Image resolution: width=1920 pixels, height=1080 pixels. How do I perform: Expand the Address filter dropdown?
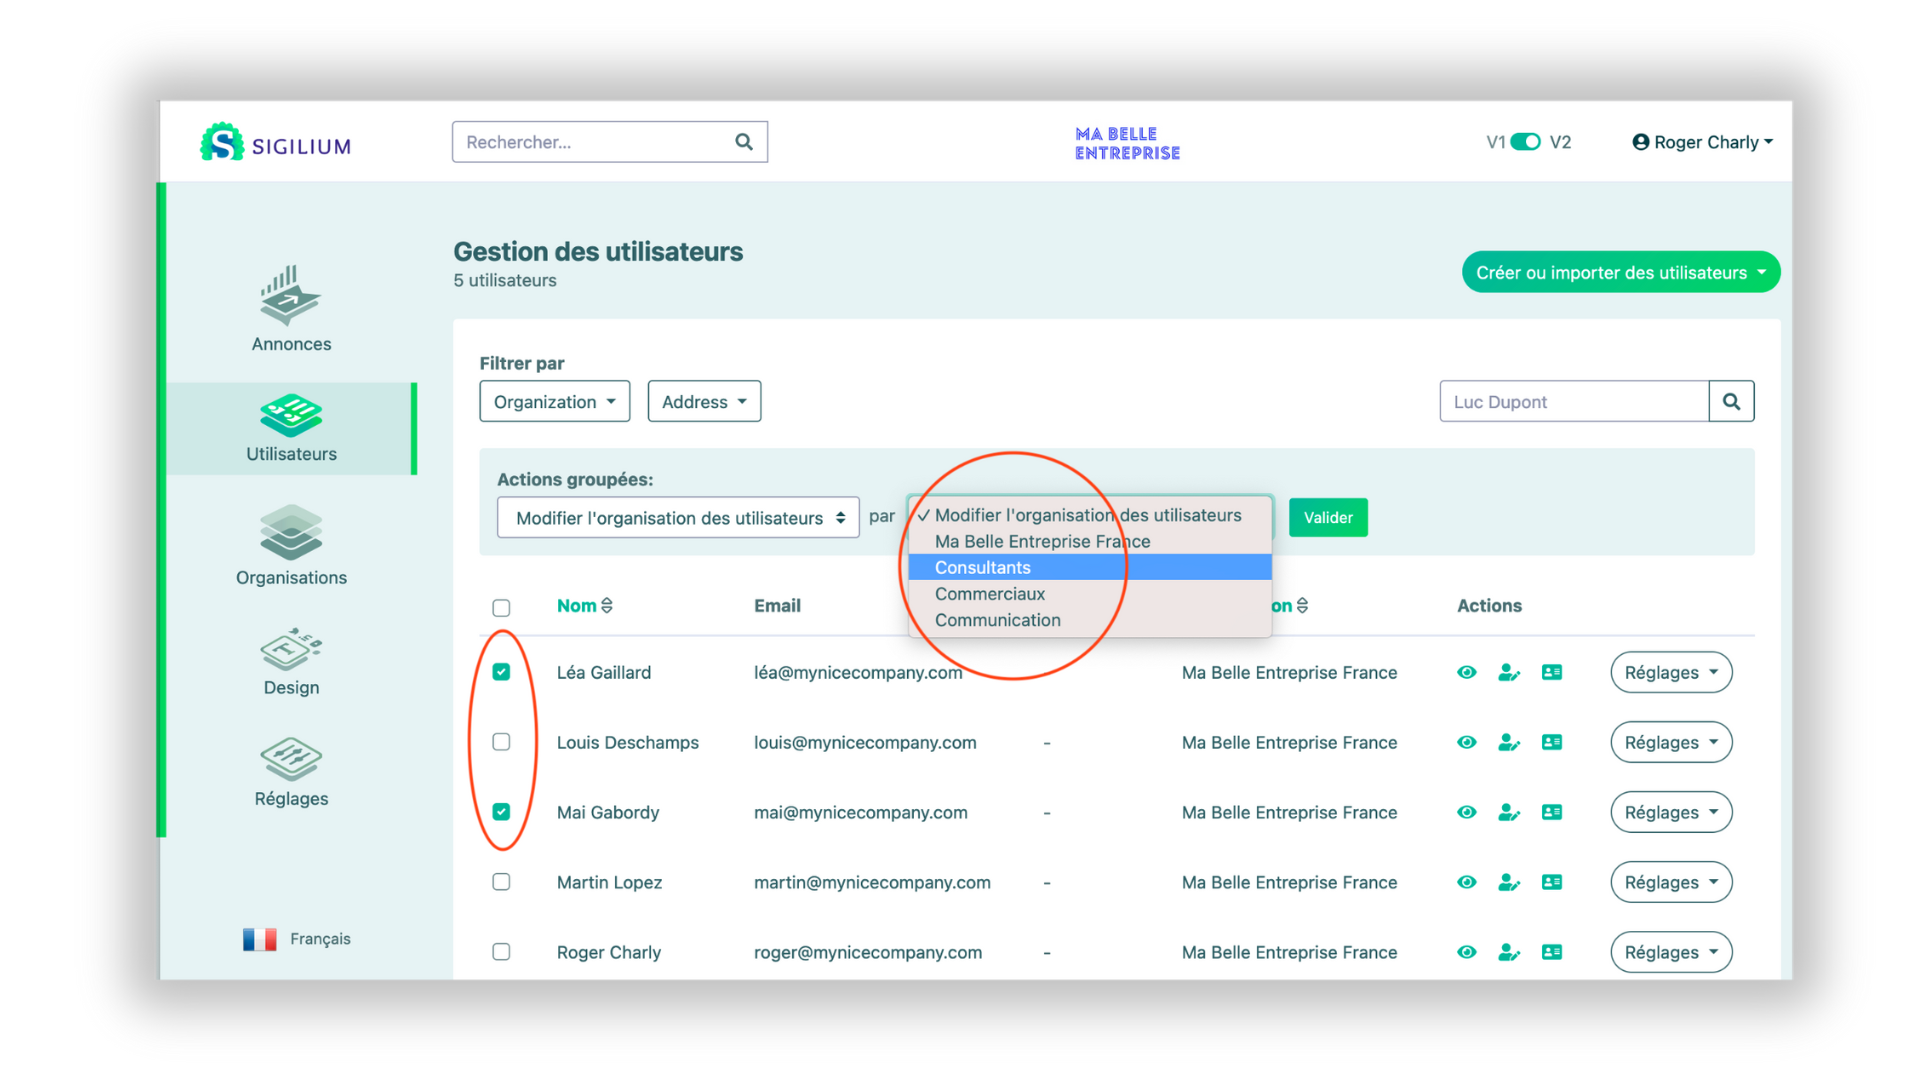point(704,402)
